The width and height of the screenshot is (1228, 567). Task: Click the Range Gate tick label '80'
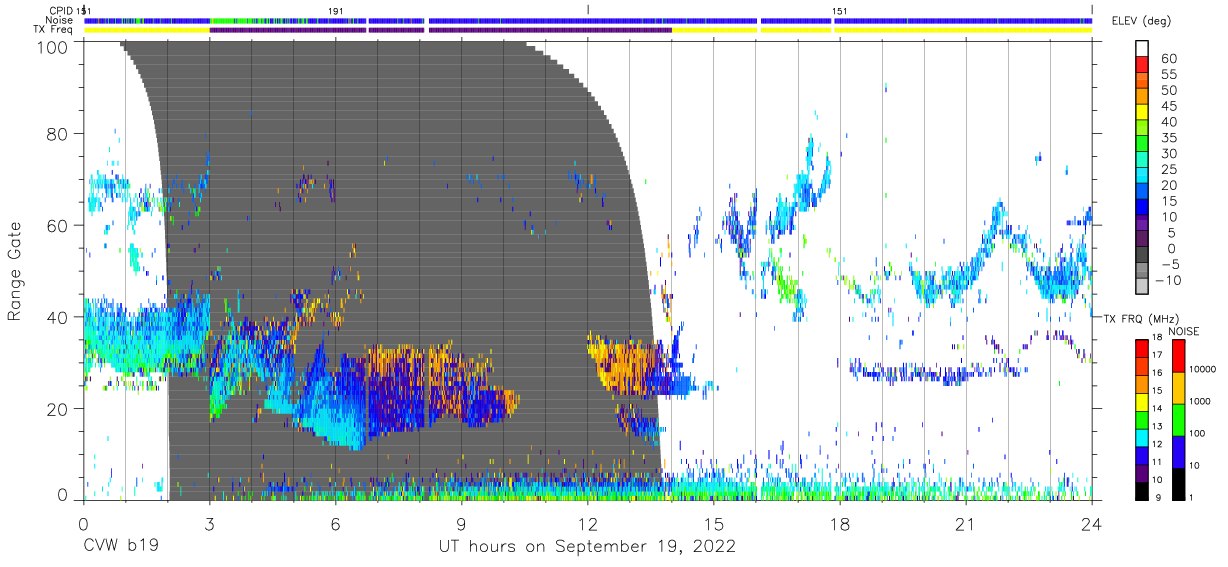click(x=57, y=134)
